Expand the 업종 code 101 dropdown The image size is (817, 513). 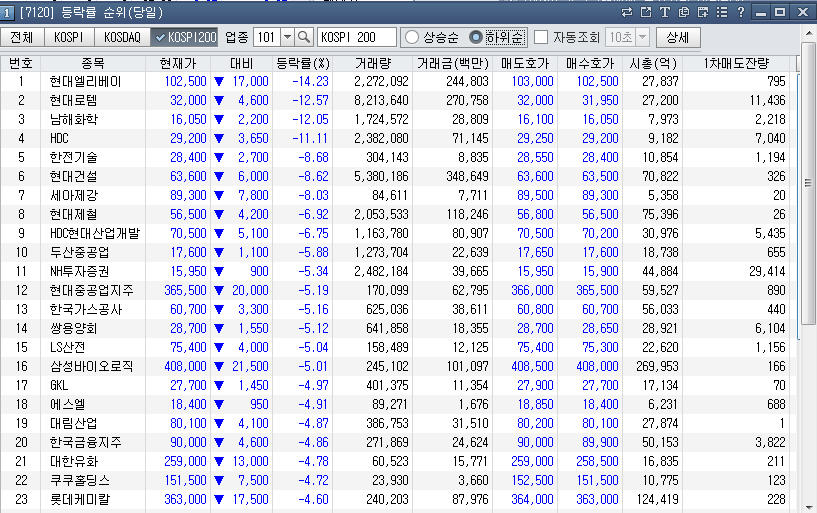coord(287,37)
